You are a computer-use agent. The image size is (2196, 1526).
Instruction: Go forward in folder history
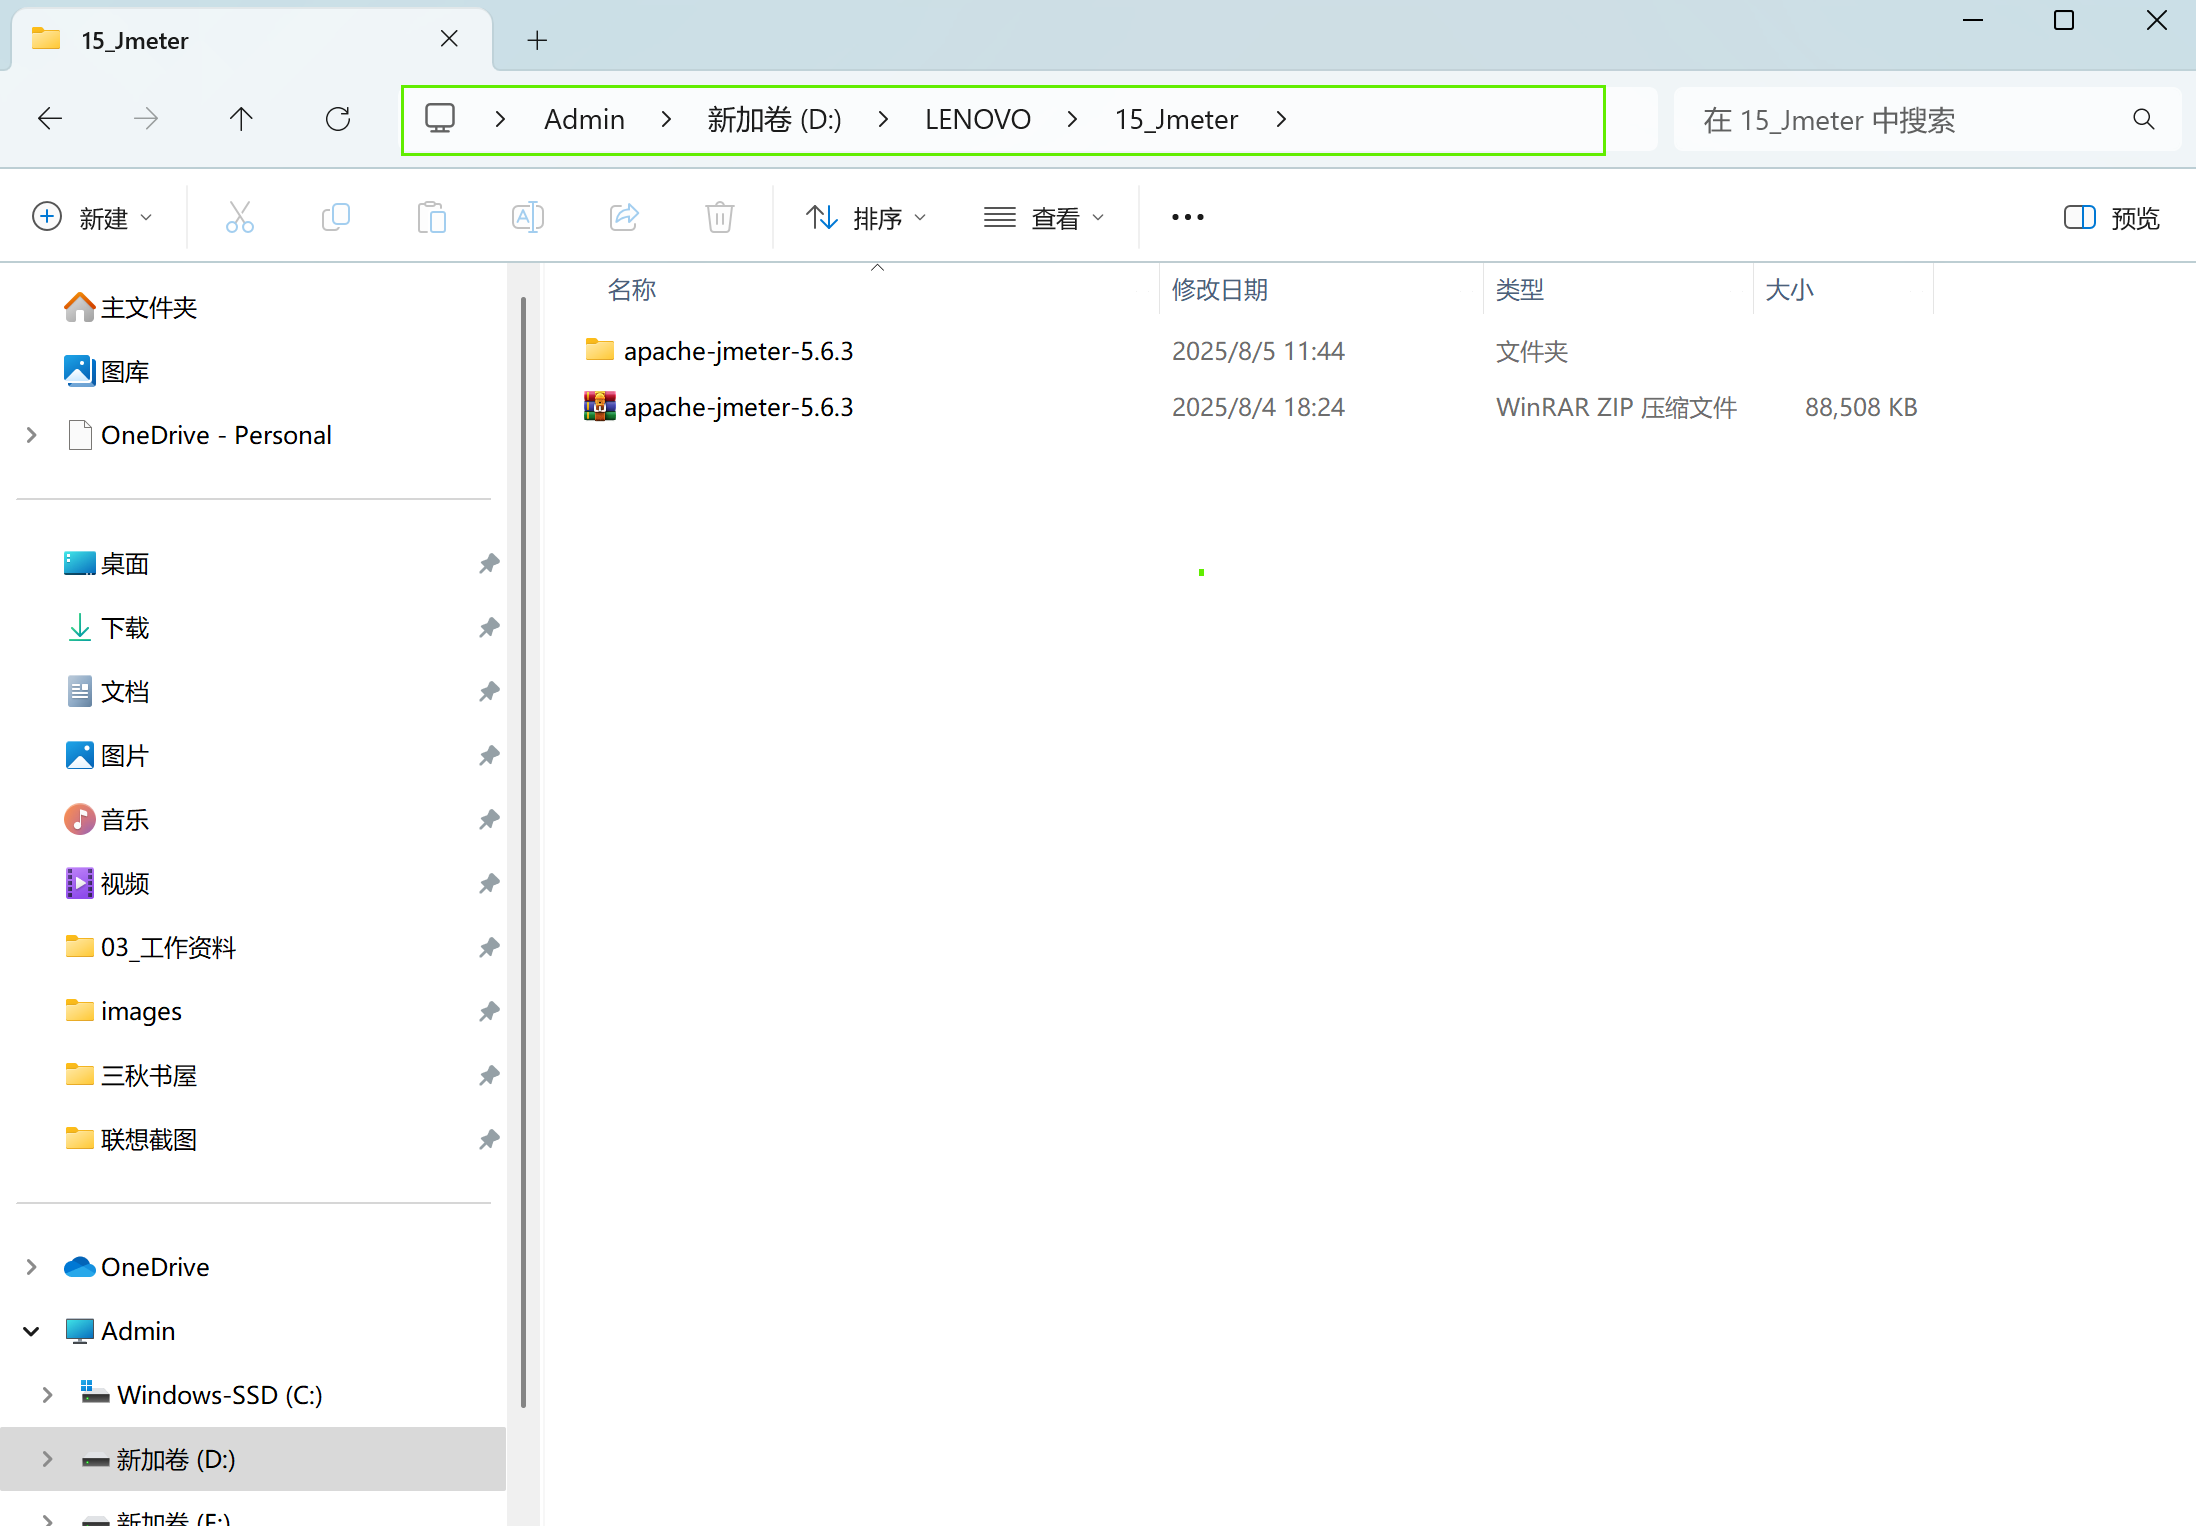coord(146,120)
